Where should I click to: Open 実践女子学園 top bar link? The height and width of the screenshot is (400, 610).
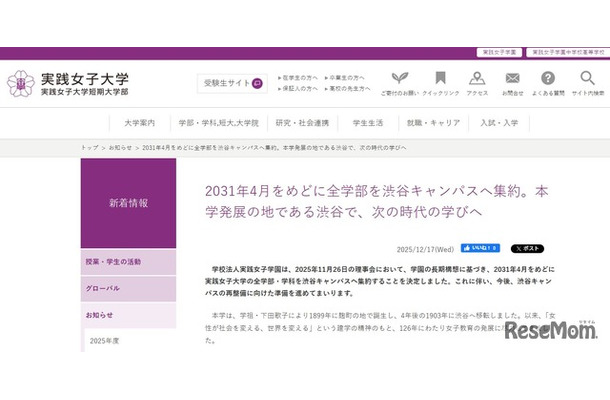(x=499, y=52)
